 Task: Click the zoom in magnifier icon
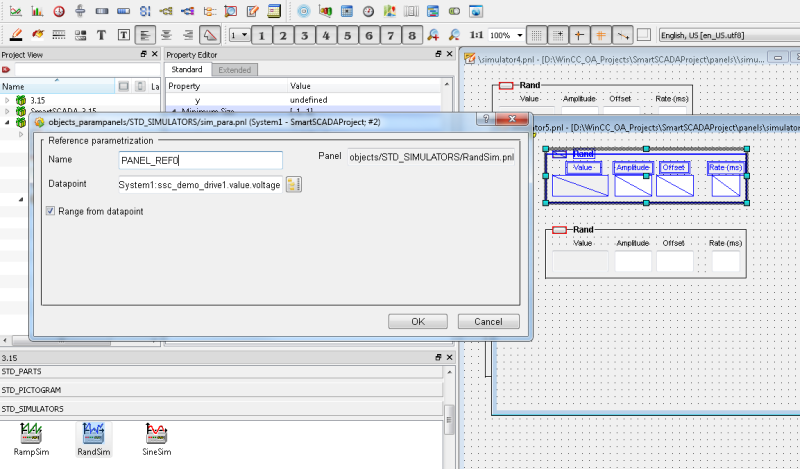[x=434, y=35]
